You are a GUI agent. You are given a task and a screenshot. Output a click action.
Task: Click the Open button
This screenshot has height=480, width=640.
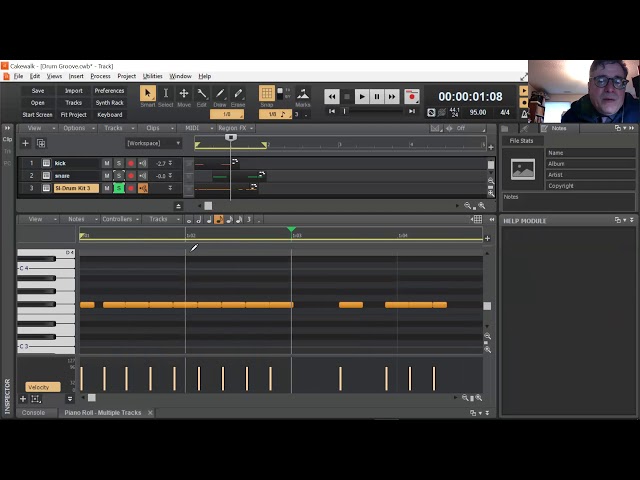[38, 103]
